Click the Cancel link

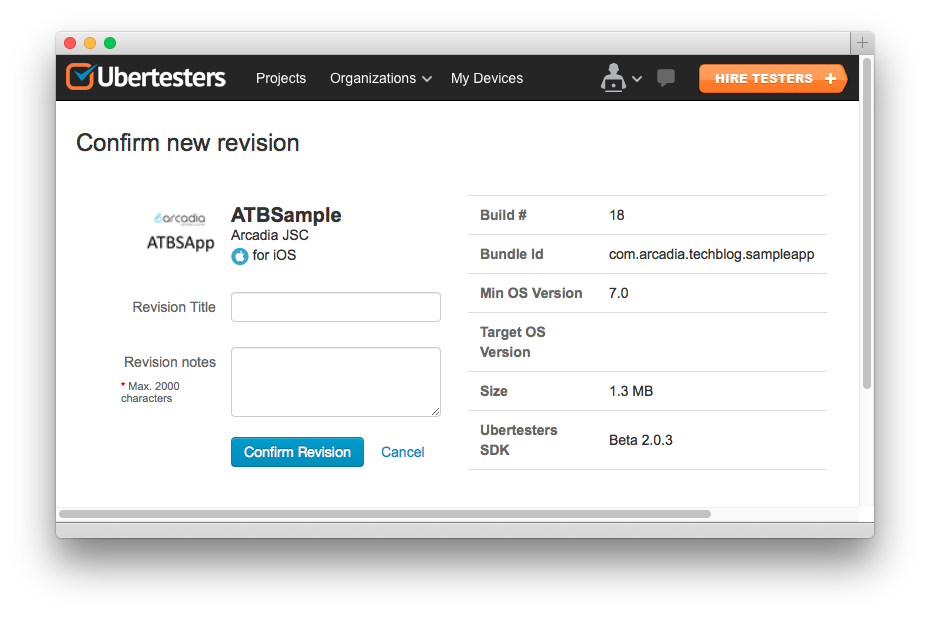[x=403, y=452]
